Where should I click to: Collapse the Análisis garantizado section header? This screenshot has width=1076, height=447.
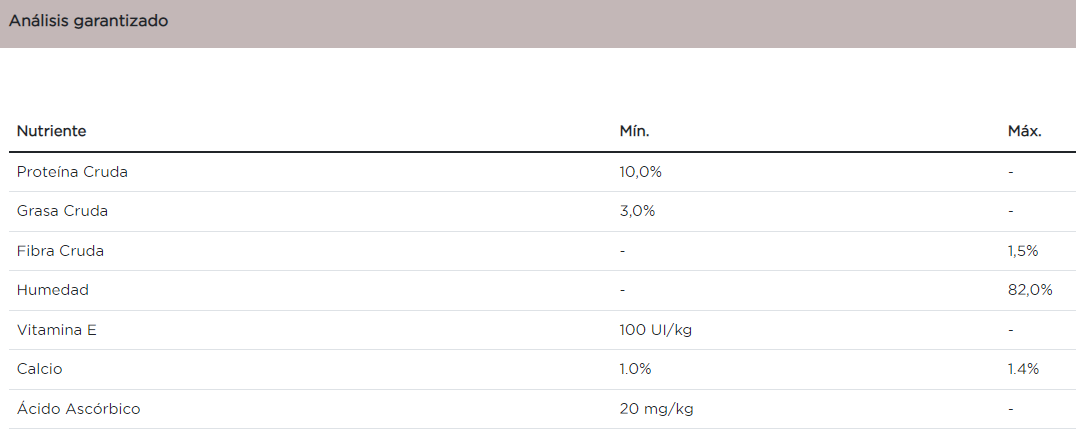89,21
